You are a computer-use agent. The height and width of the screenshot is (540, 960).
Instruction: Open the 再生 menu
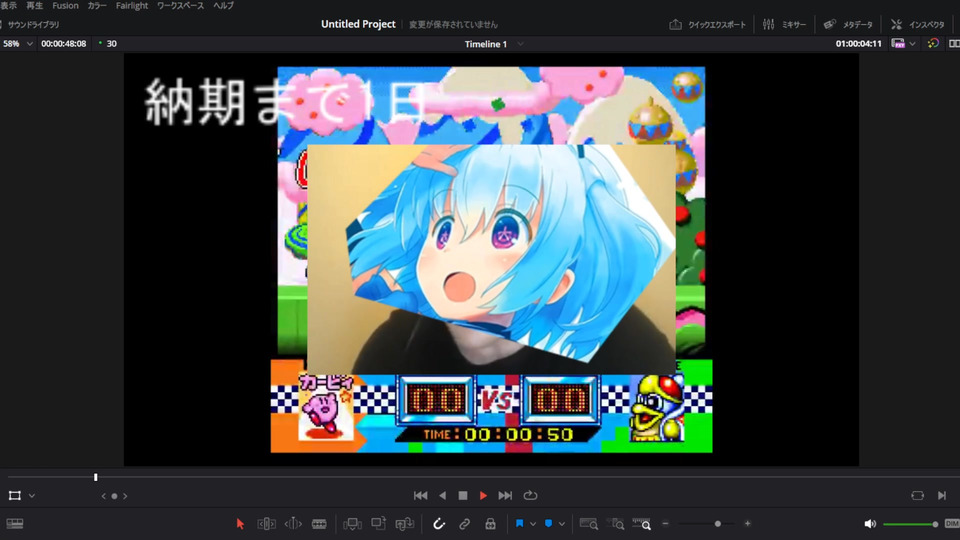34,6
